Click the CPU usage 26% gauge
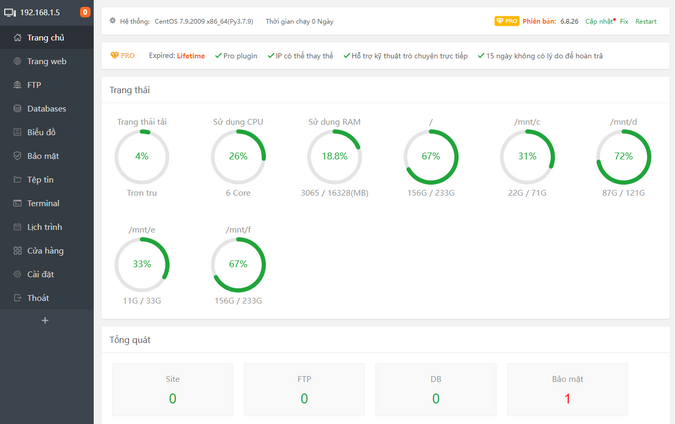 pos(238,157)
